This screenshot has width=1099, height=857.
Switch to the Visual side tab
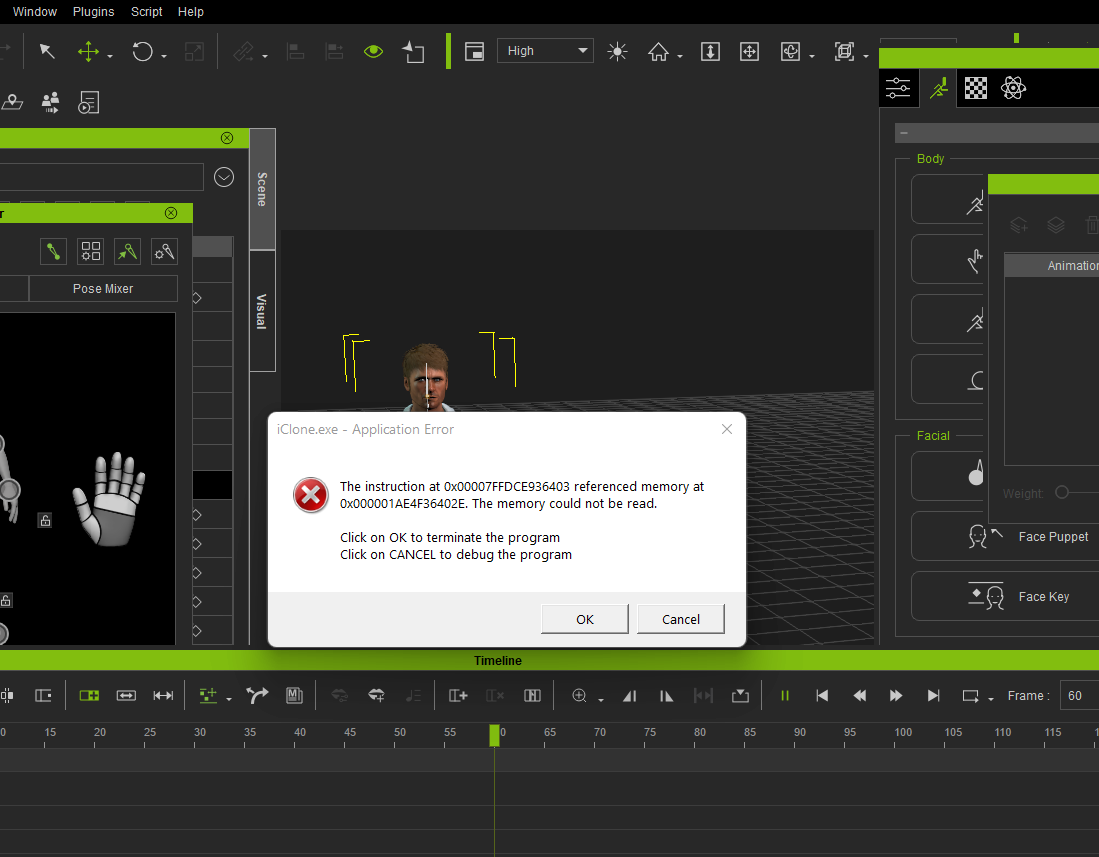tap(262, 311)
